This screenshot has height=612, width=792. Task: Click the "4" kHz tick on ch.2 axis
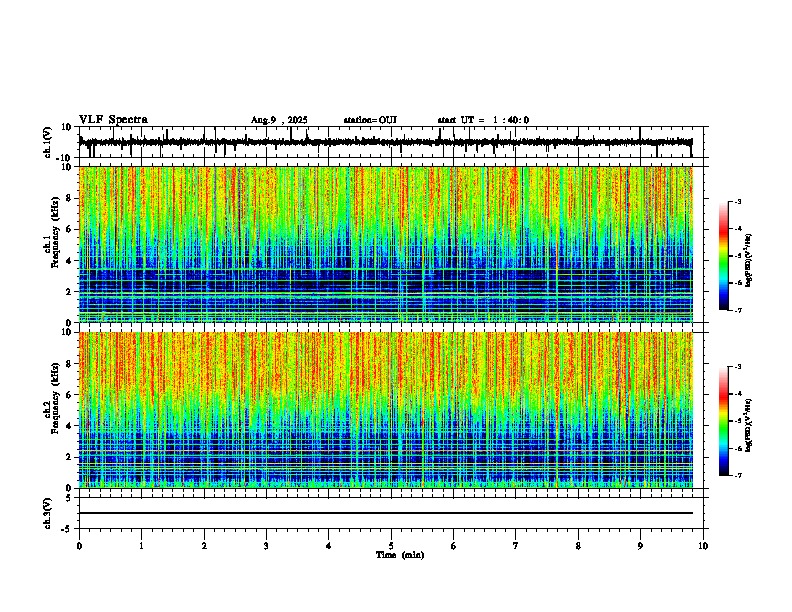coord(70,426)
